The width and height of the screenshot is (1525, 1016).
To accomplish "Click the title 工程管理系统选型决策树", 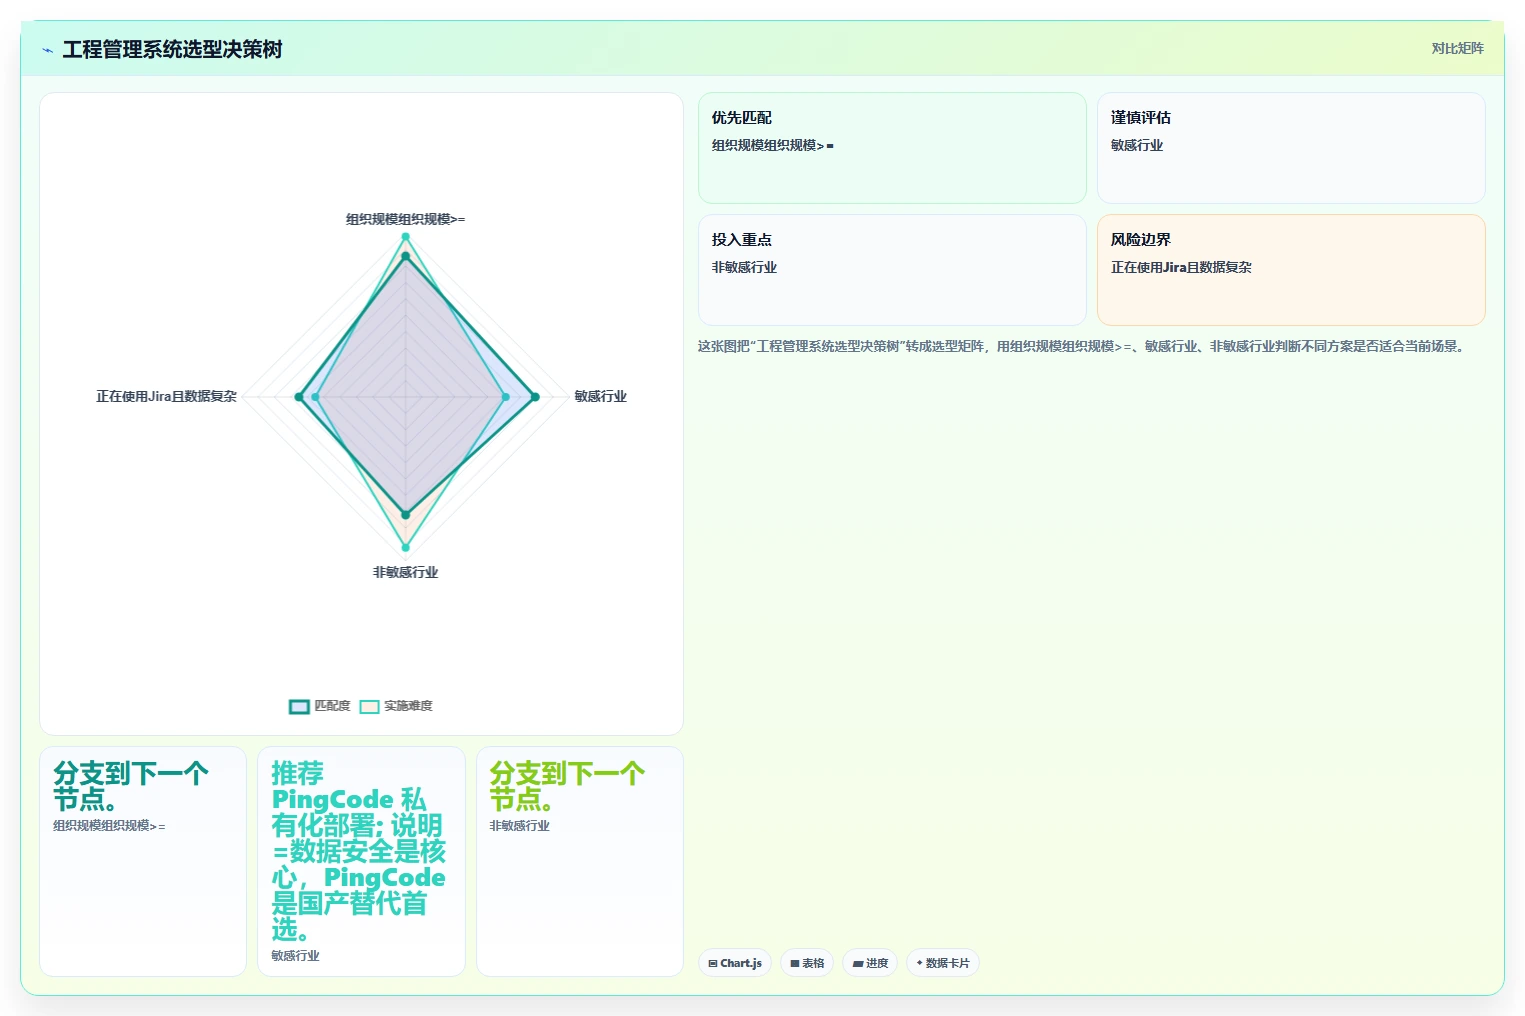I will [x=172, y=49].
